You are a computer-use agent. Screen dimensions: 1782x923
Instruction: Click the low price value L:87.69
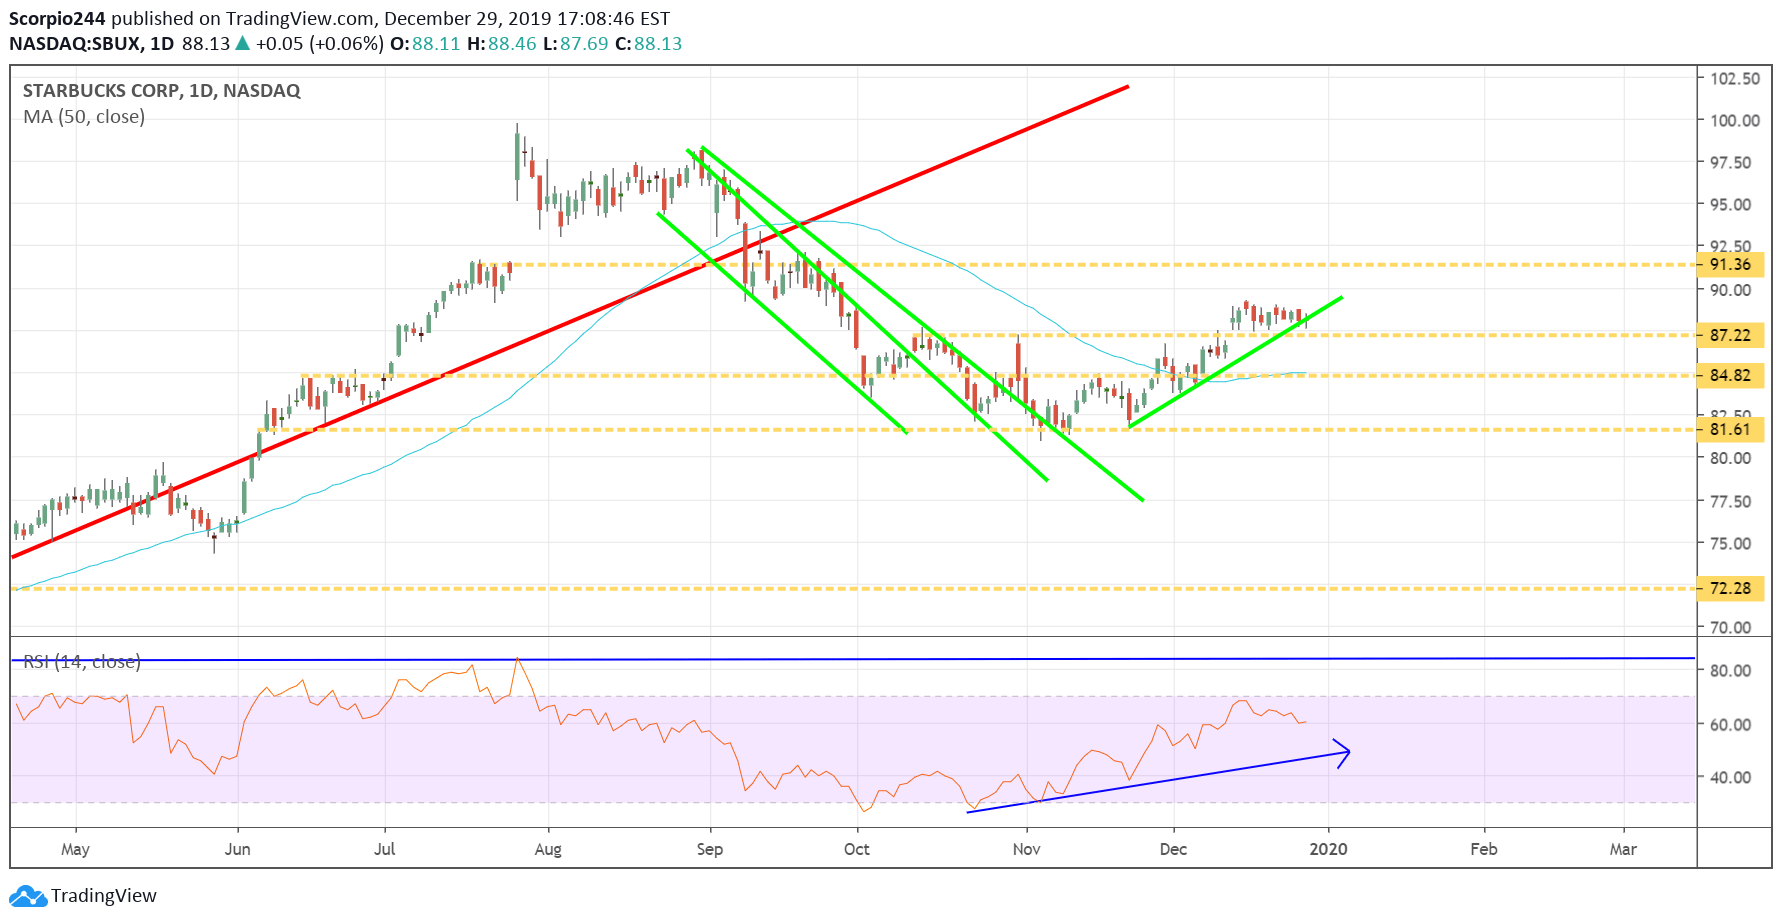coord(576,44)
